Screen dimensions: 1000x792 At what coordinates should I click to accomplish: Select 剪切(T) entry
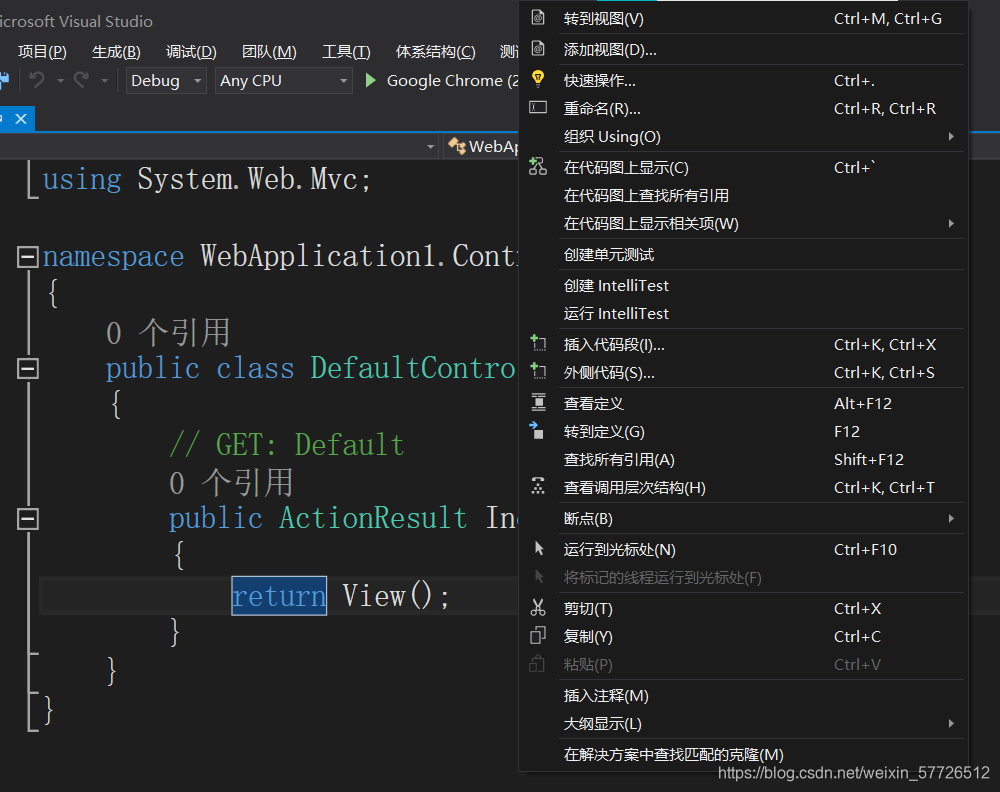[x=744, y=608]
